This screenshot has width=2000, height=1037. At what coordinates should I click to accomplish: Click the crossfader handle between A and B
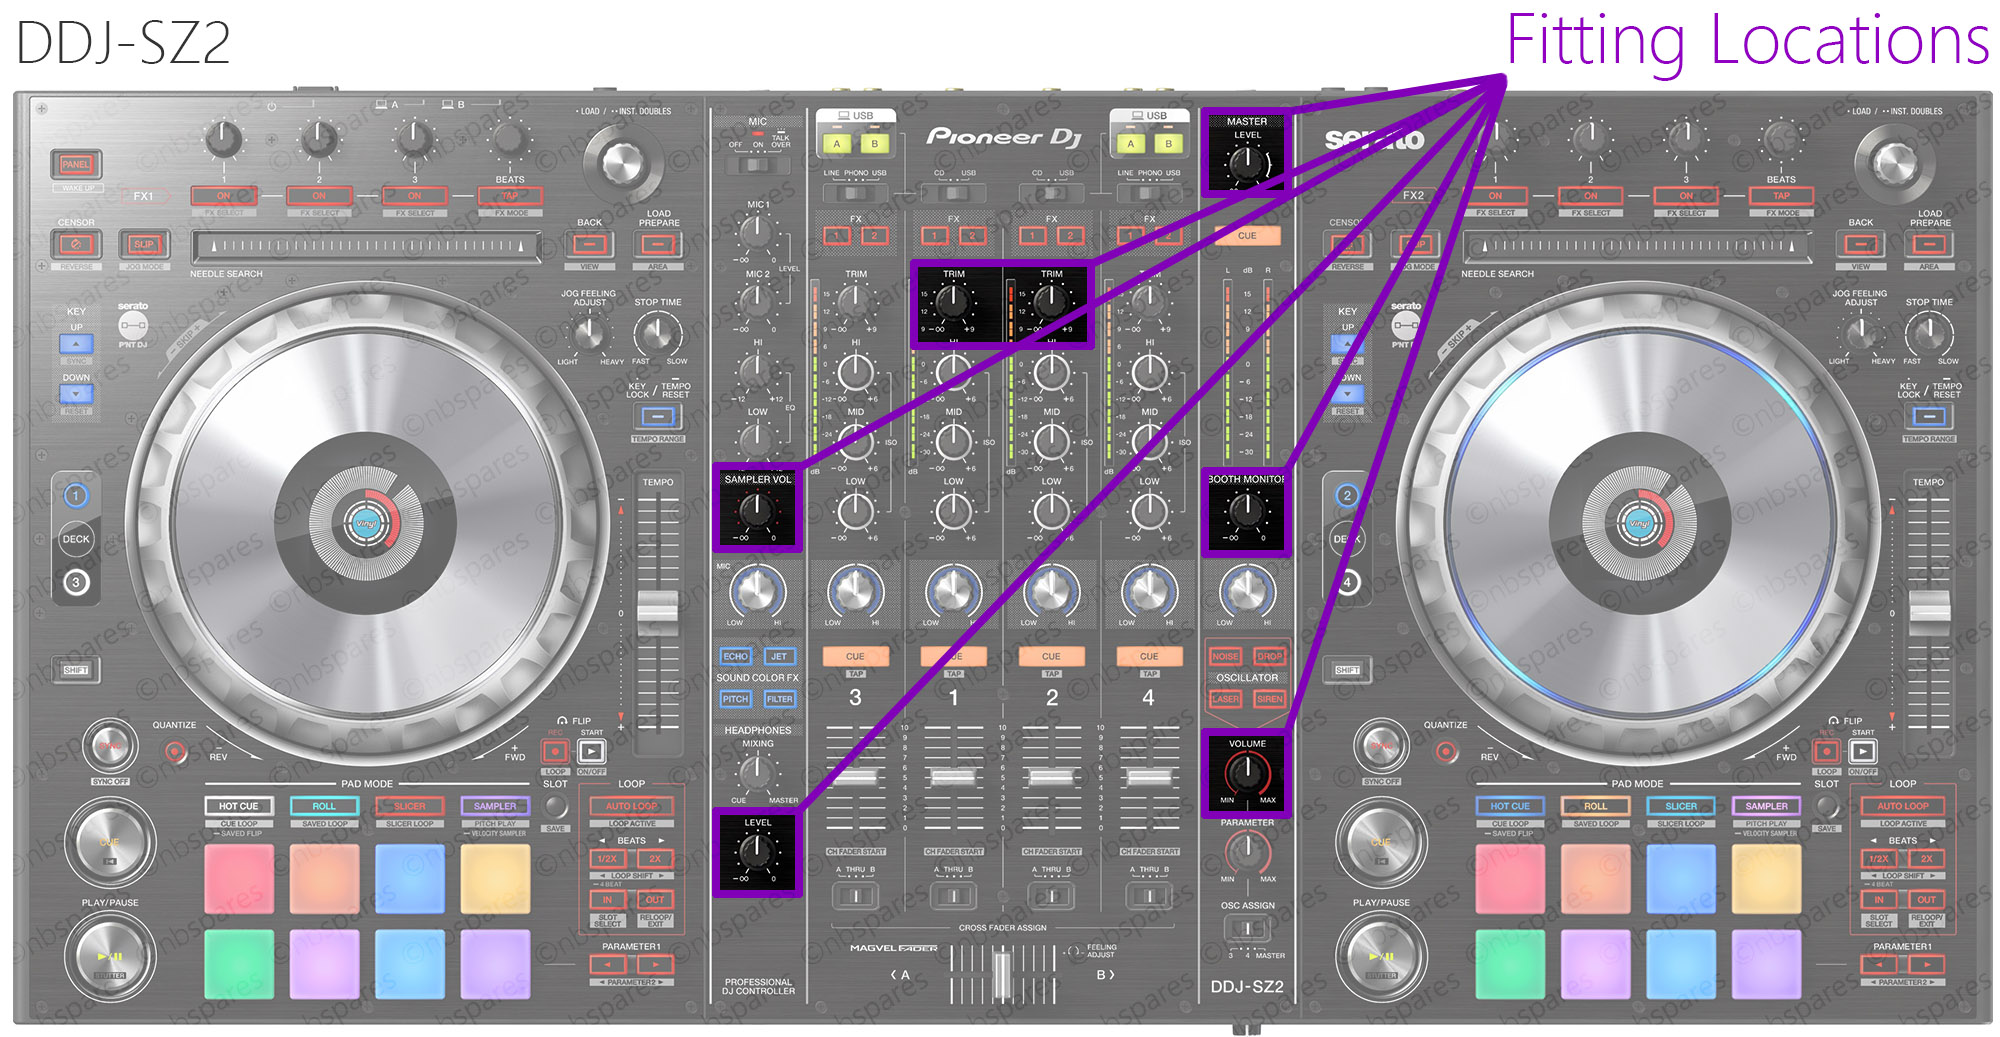click(x=1002, y=973)
